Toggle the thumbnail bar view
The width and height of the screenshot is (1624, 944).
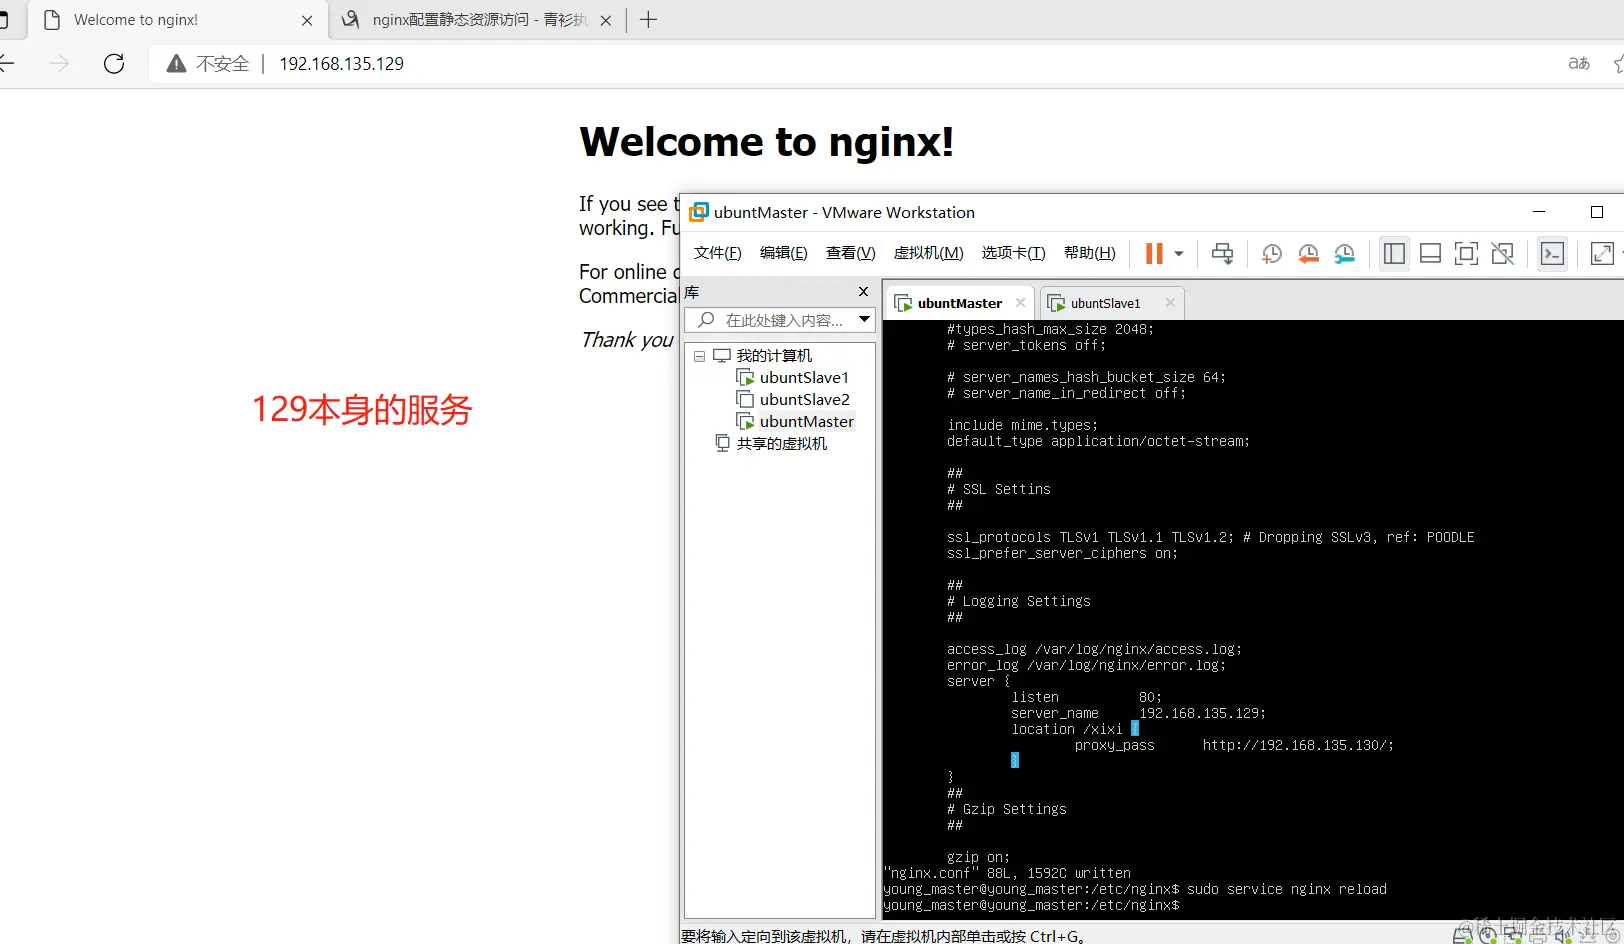tap(1431, 254)
